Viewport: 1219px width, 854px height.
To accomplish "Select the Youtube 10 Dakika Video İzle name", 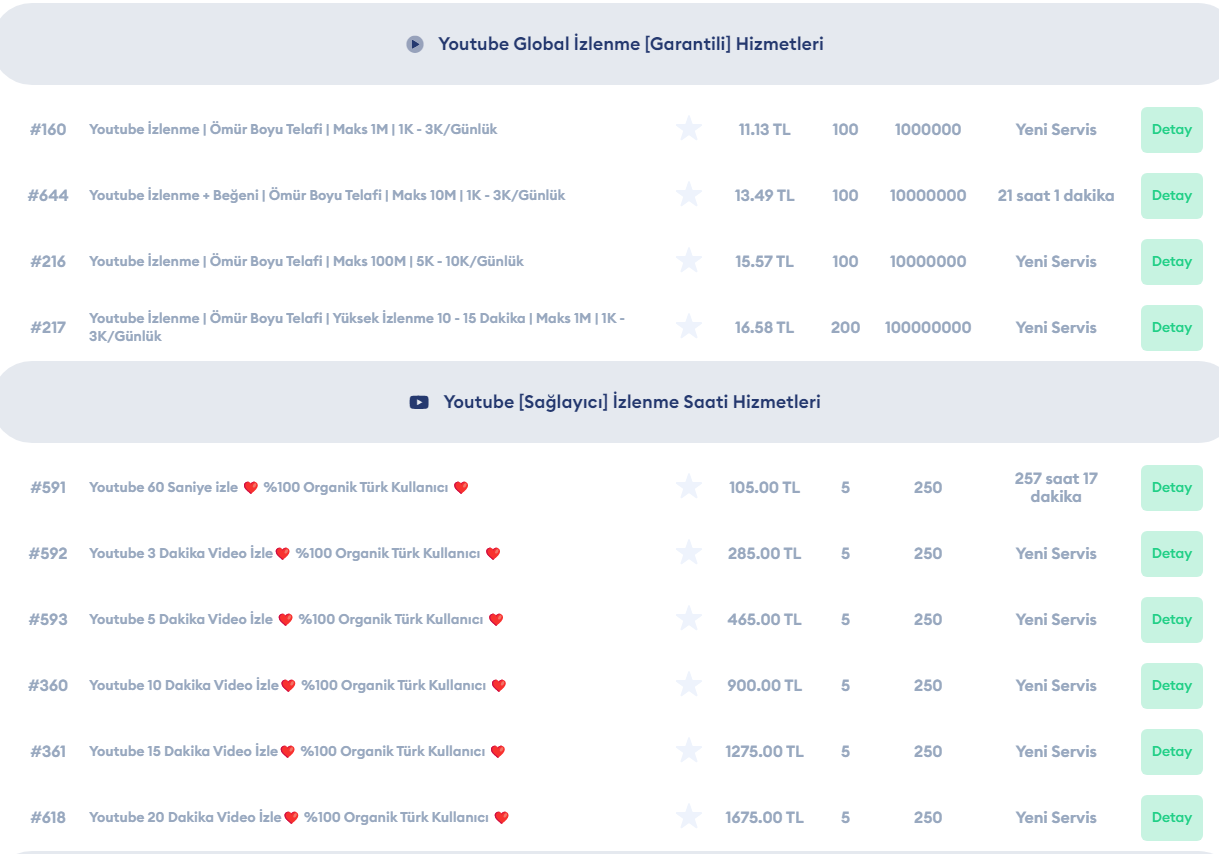I will 298,685.
